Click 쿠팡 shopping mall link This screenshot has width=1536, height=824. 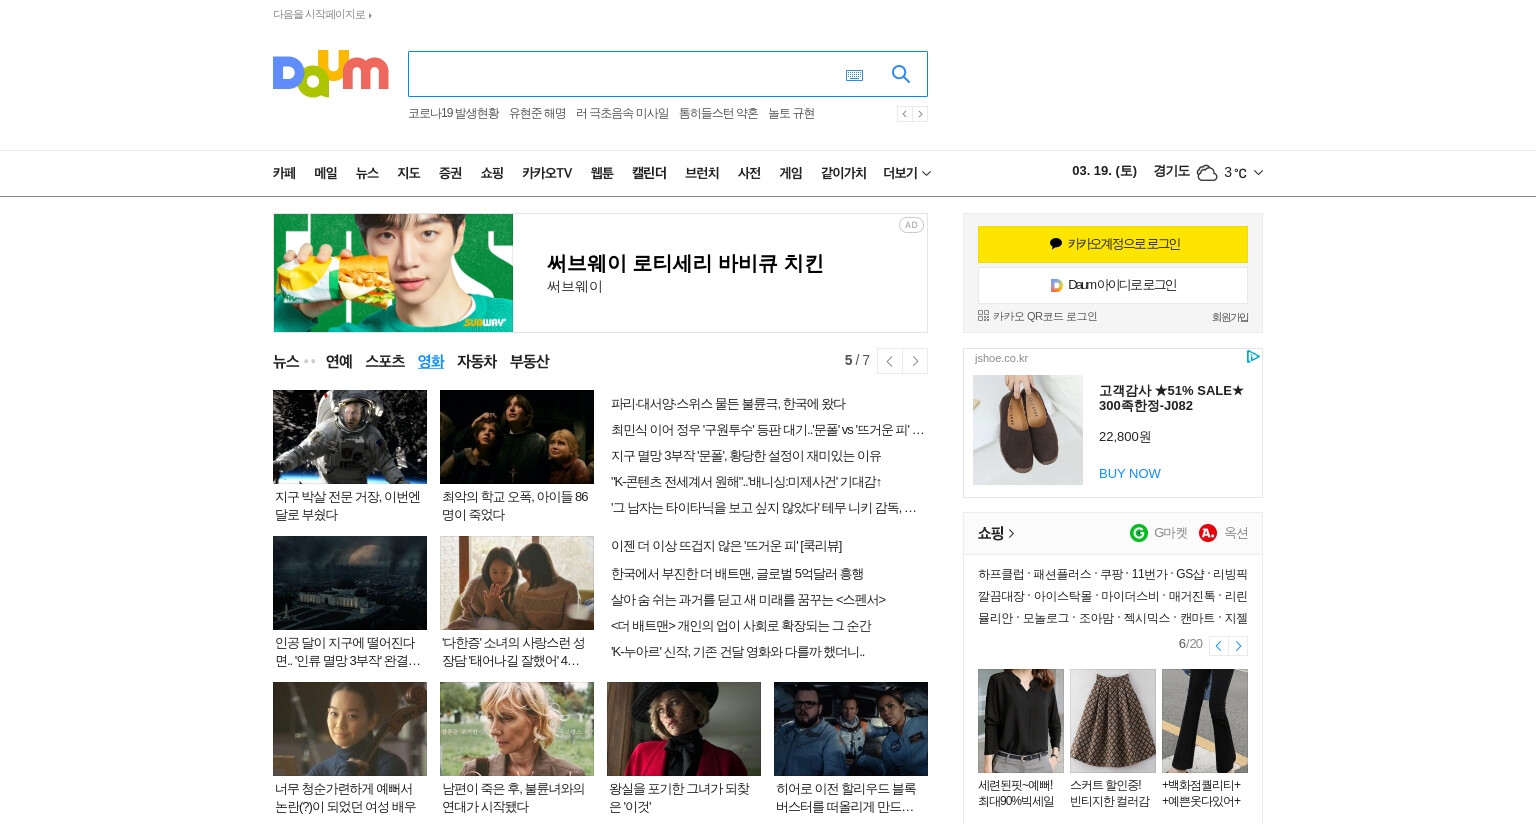pyautogui.click(x=1112, y=575)
